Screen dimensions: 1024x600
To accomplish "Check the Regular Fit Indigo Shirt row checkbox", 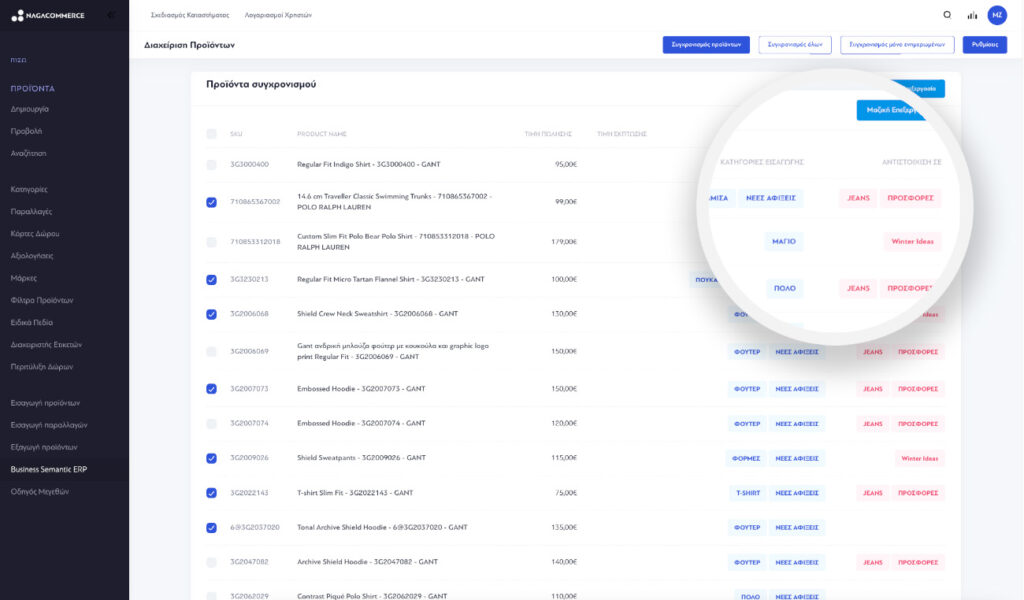I will (x=211, y=164).
